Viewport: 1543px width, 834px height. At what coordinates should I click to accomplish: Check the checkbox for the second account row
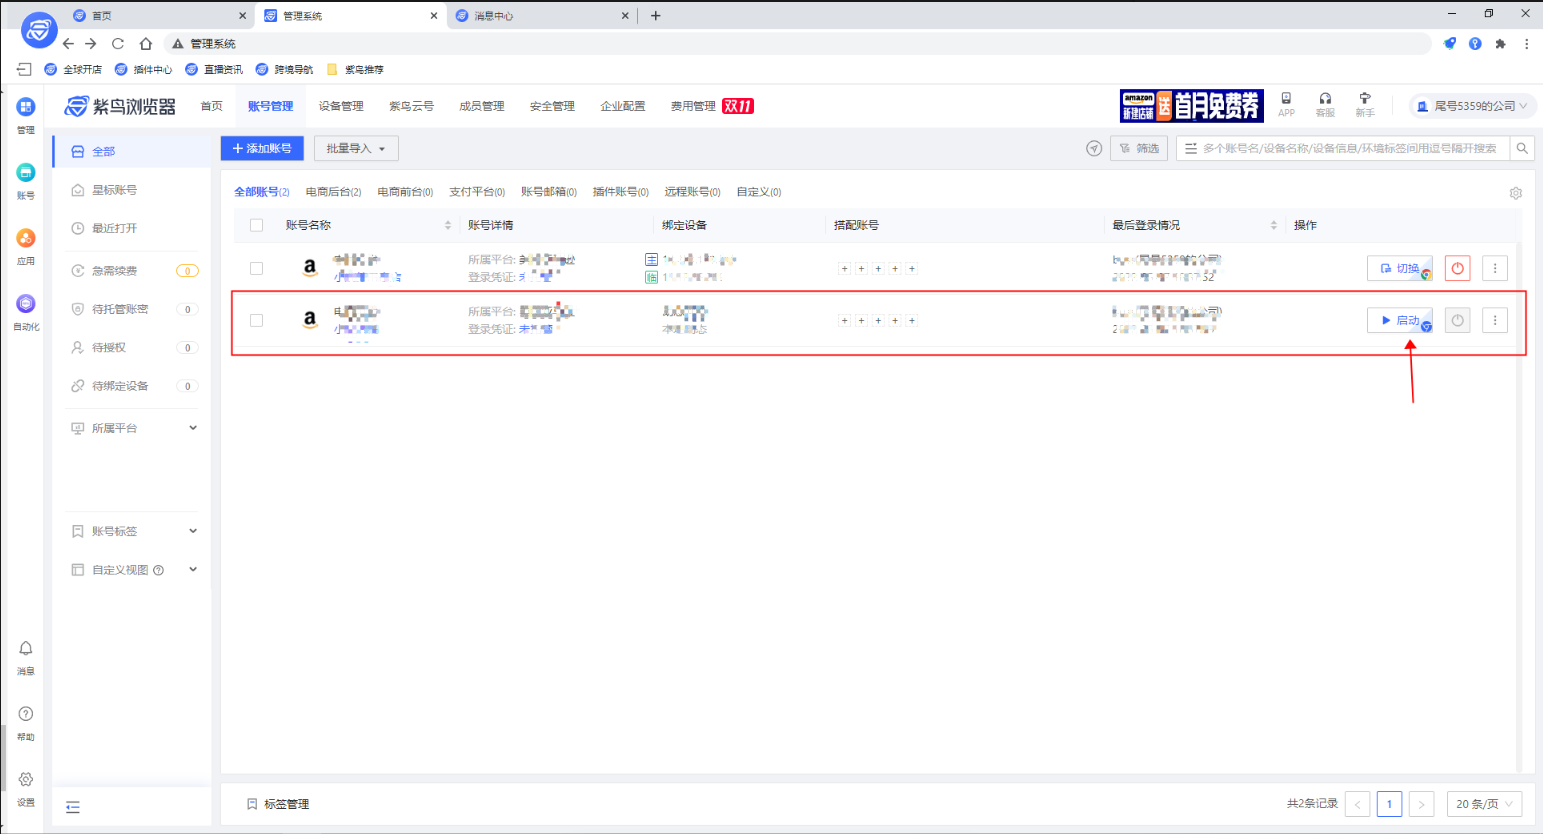[256, 320]
